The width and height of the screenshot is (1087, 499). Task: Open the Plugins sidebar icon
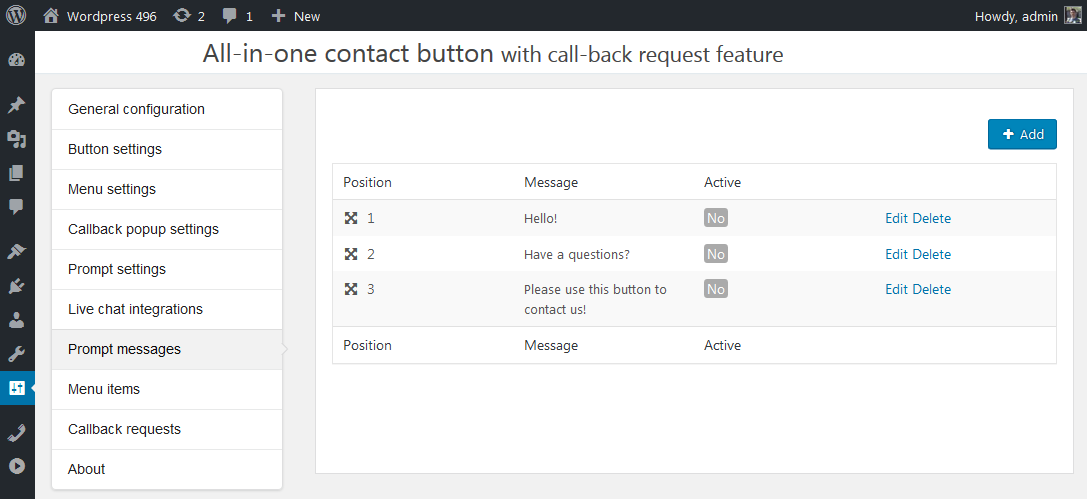click(x=16, y=287)
